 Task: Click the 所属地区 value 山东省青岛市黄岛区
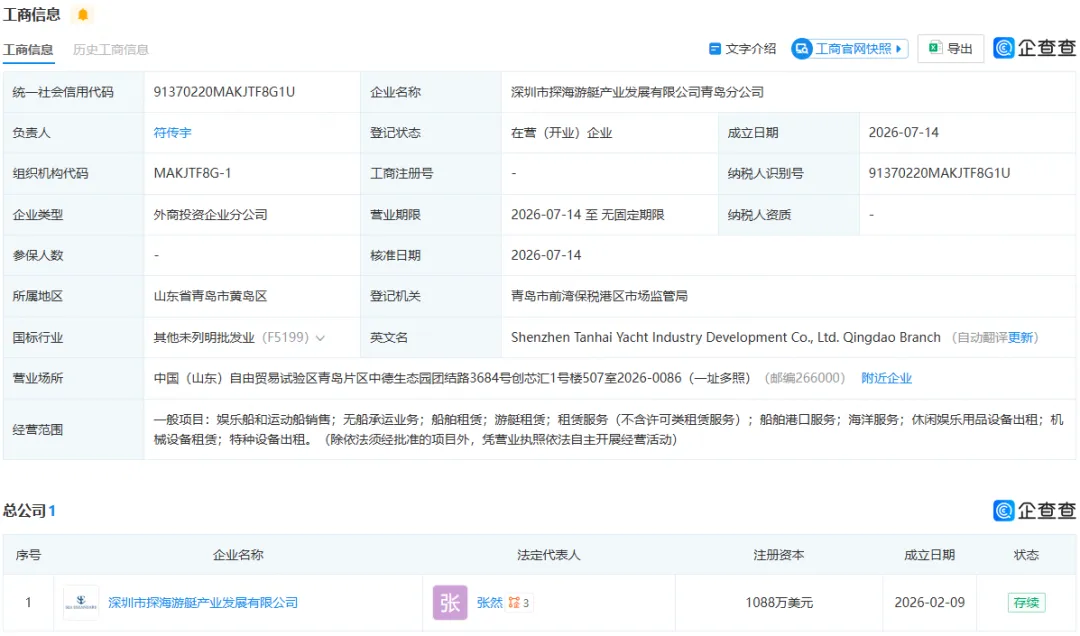[x=211, y=296]
